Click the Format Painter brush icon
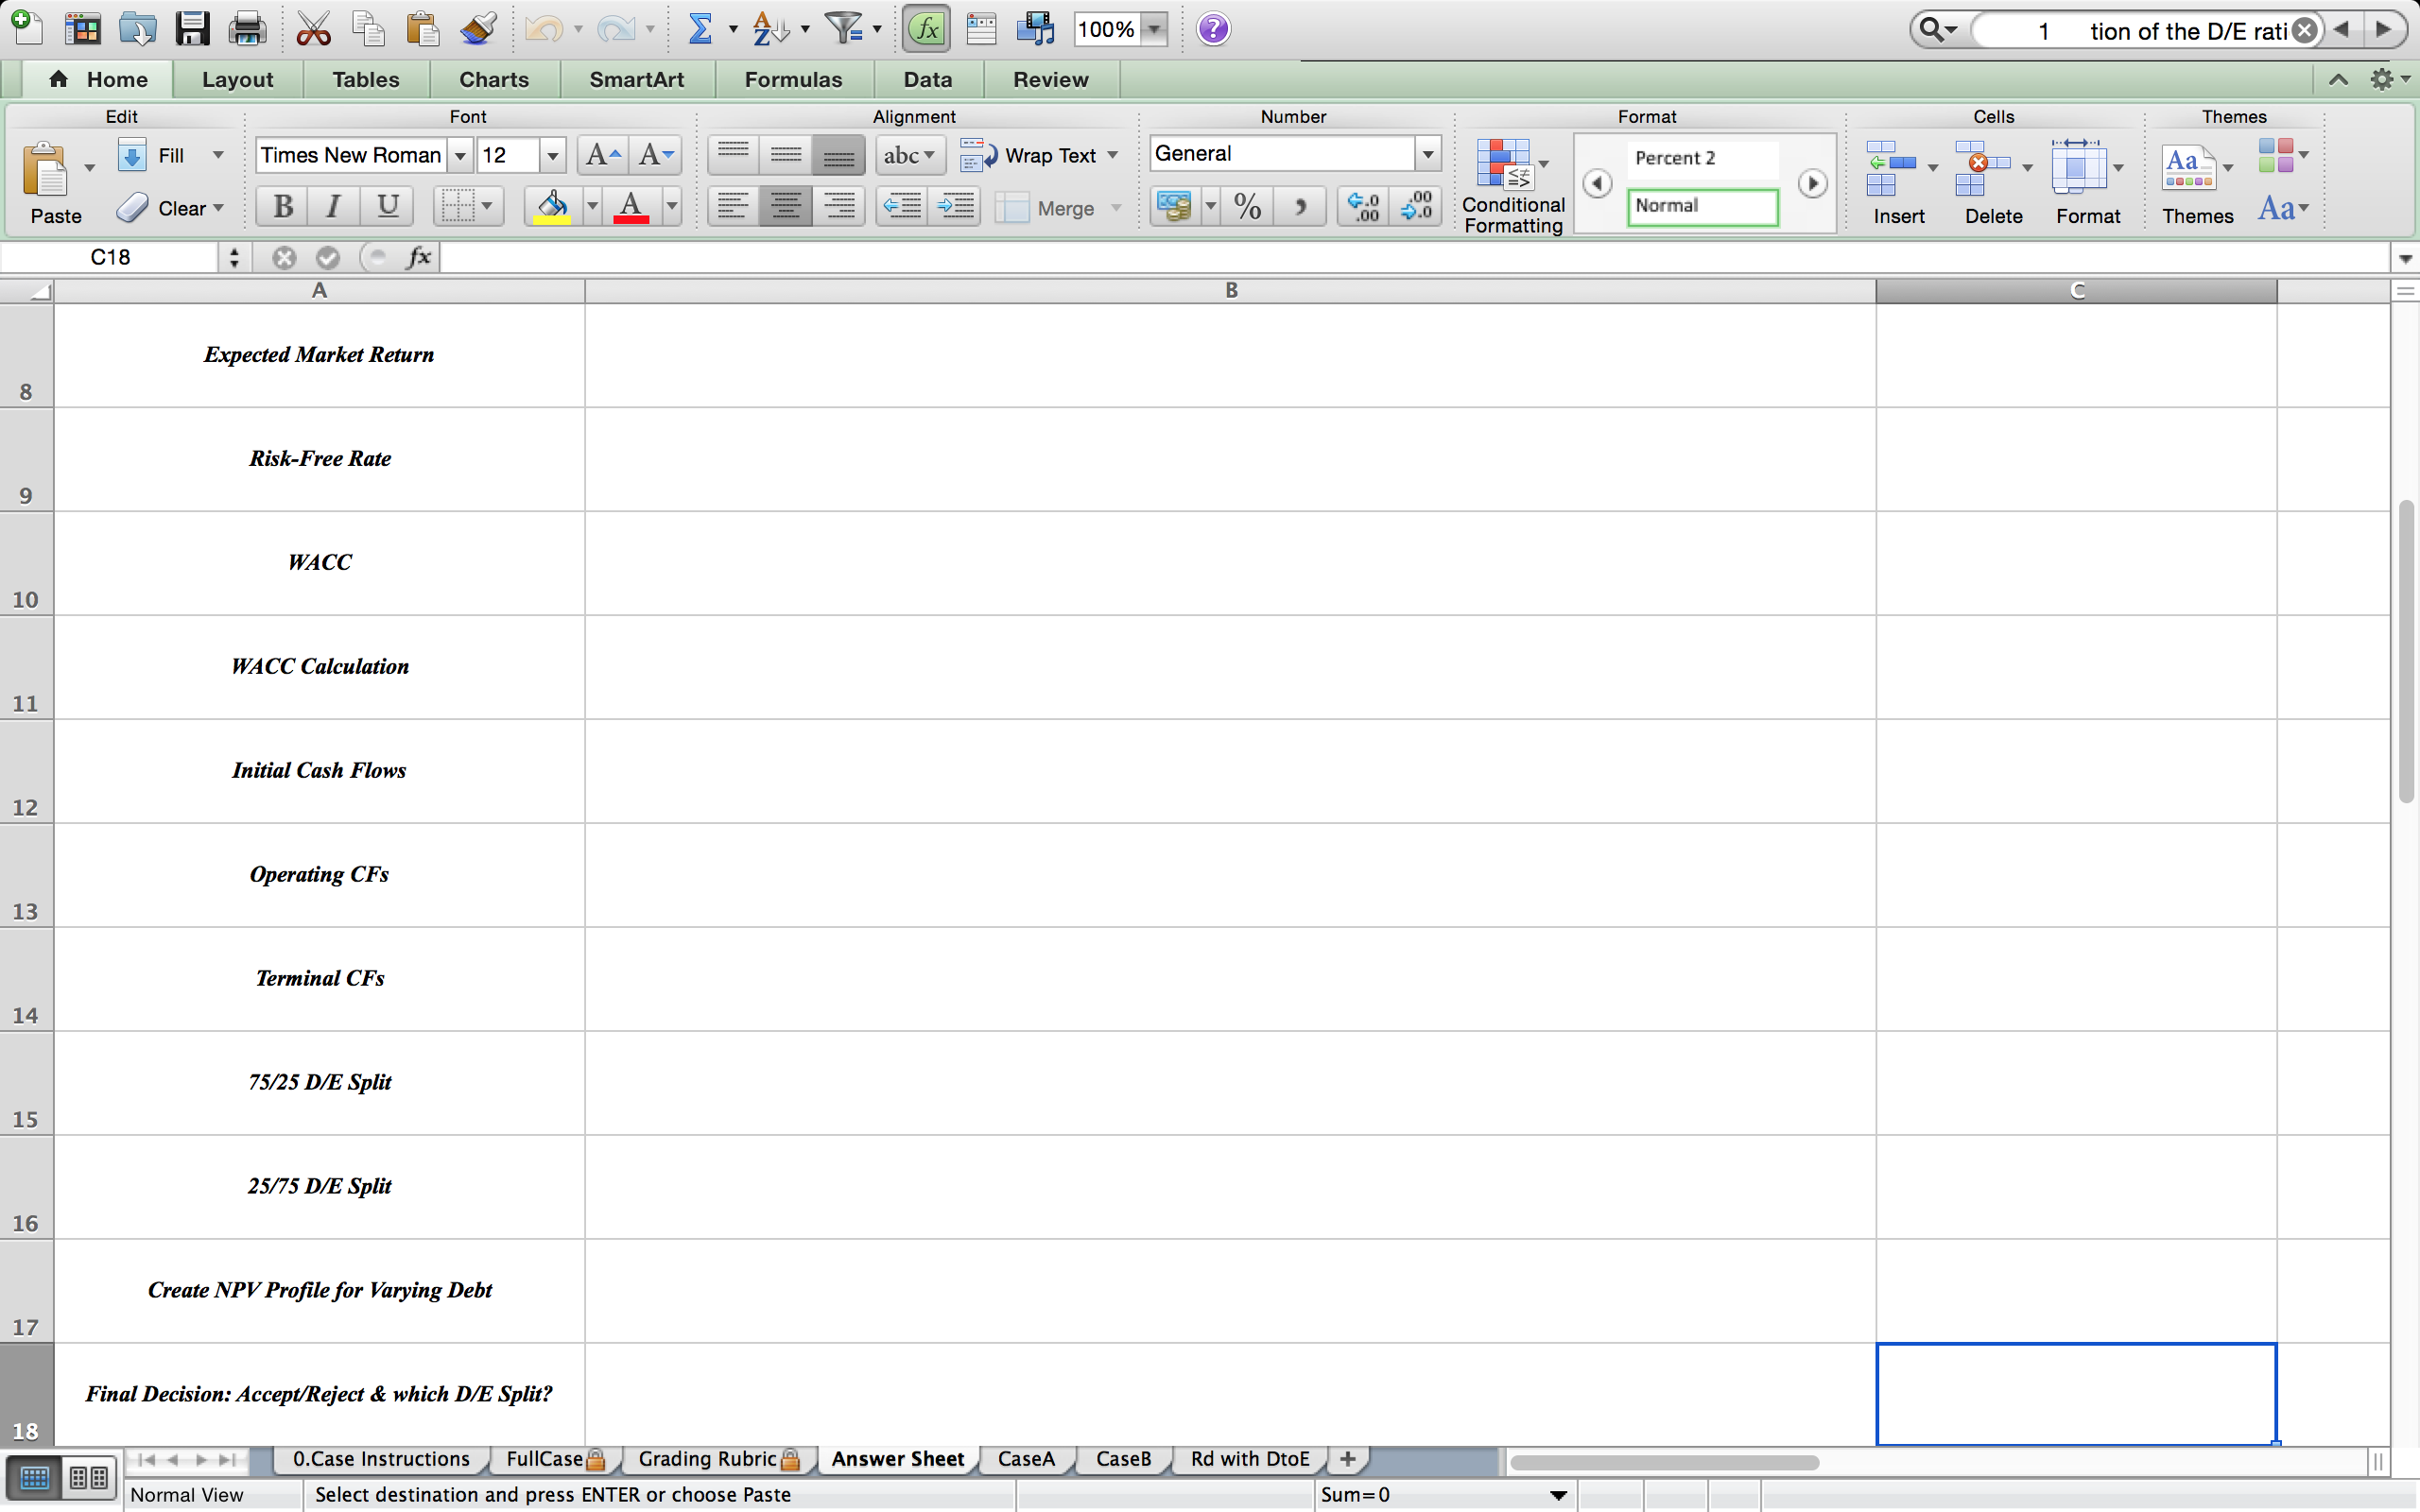Screen dimensions: 2420x1512 point(478,28)
